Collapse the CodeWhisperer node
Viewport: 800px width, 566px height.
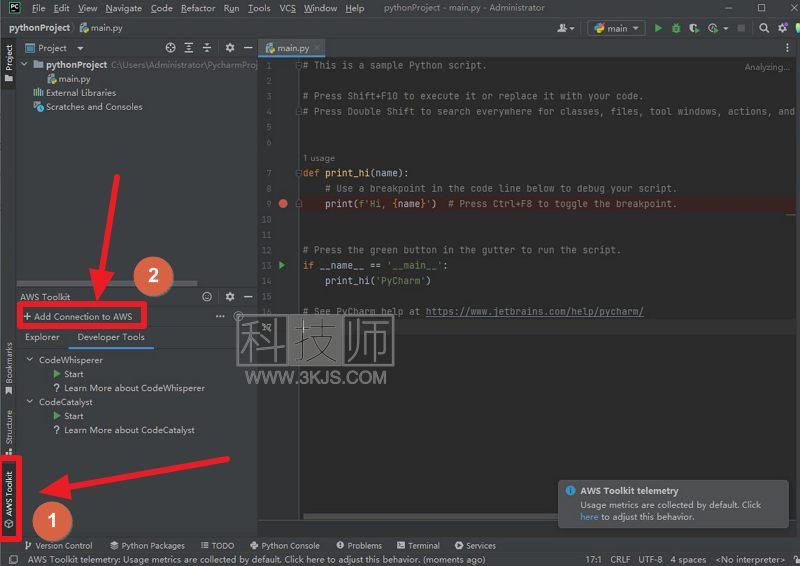pos(30,360)
